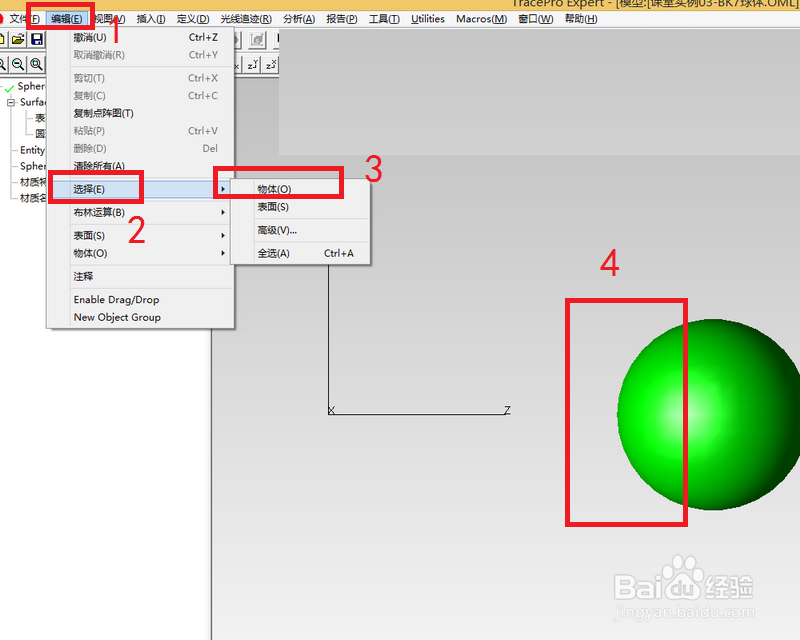Collapse the Surfac tree node
The image size is (800, 640).
click(11, 103)
